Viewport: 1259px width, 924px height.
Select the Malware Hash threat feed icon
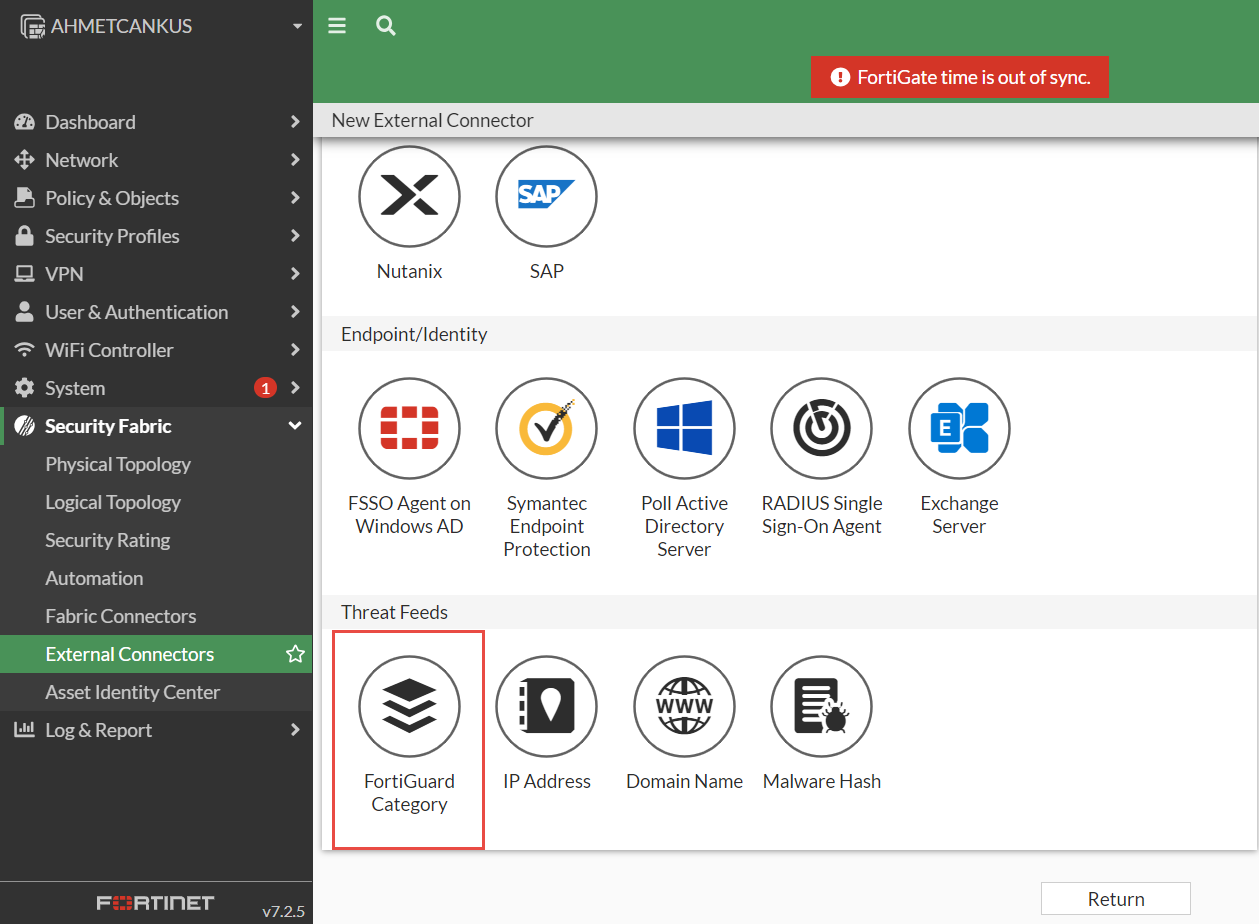[821, 706]
